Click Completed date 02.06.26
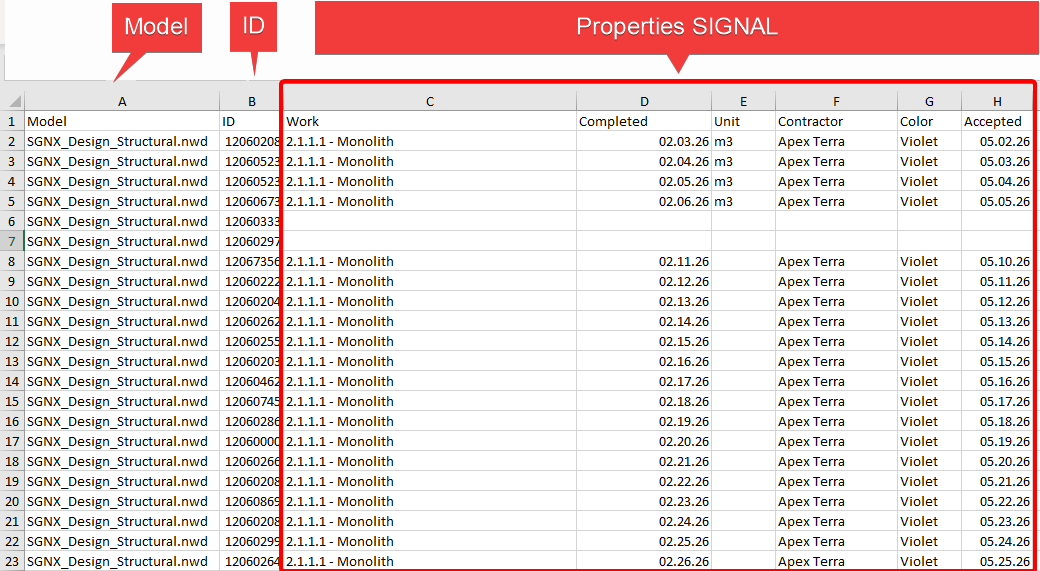This screenshot has height=571, width=1040. (x=644, y=201)
